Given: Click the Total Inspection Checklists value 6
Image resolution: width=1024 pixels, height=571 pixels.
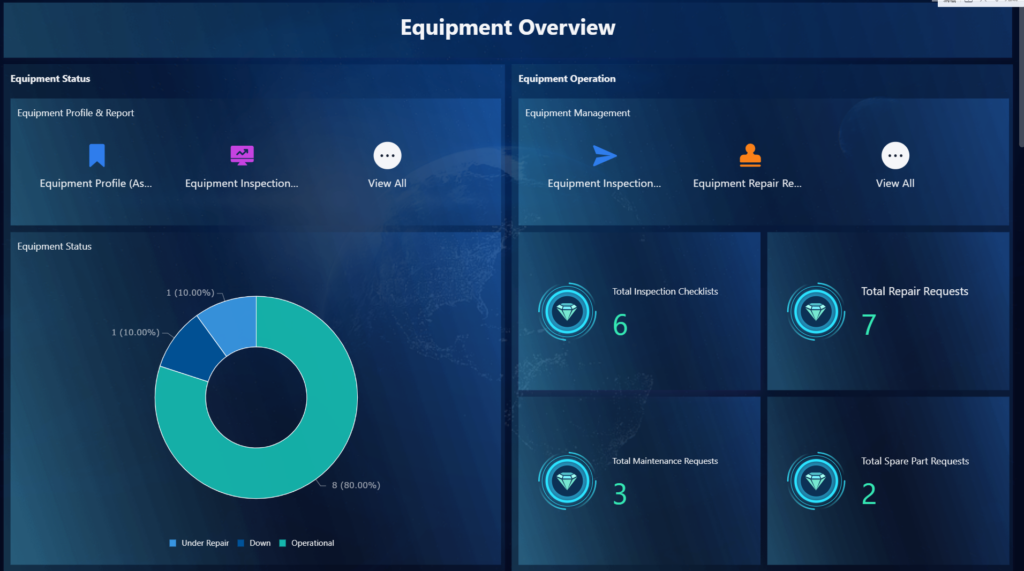Looking at the screenshot, I should tap(620, 325).
